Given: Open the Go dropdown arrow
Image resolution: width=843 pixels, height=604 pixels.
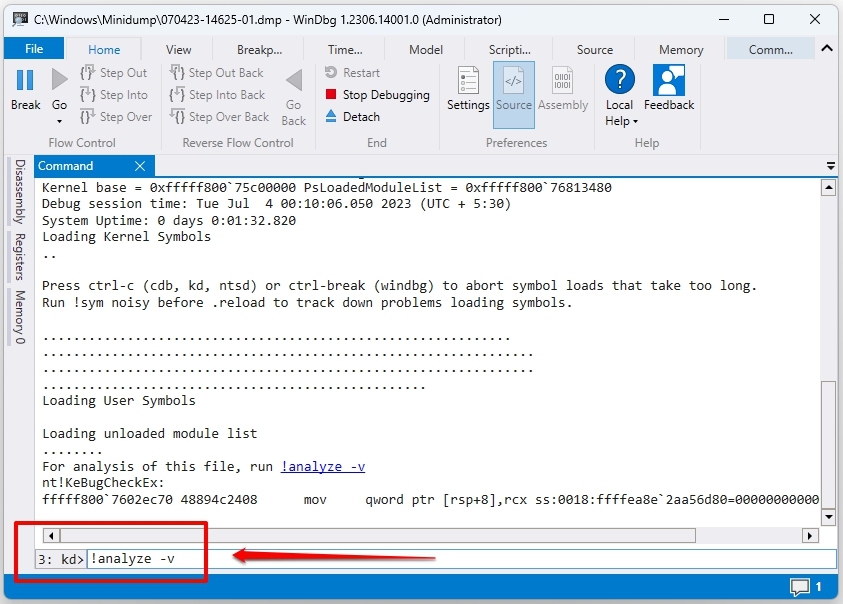Looking at the screenshot, I should pyautogui.click(x=59, y=121).
